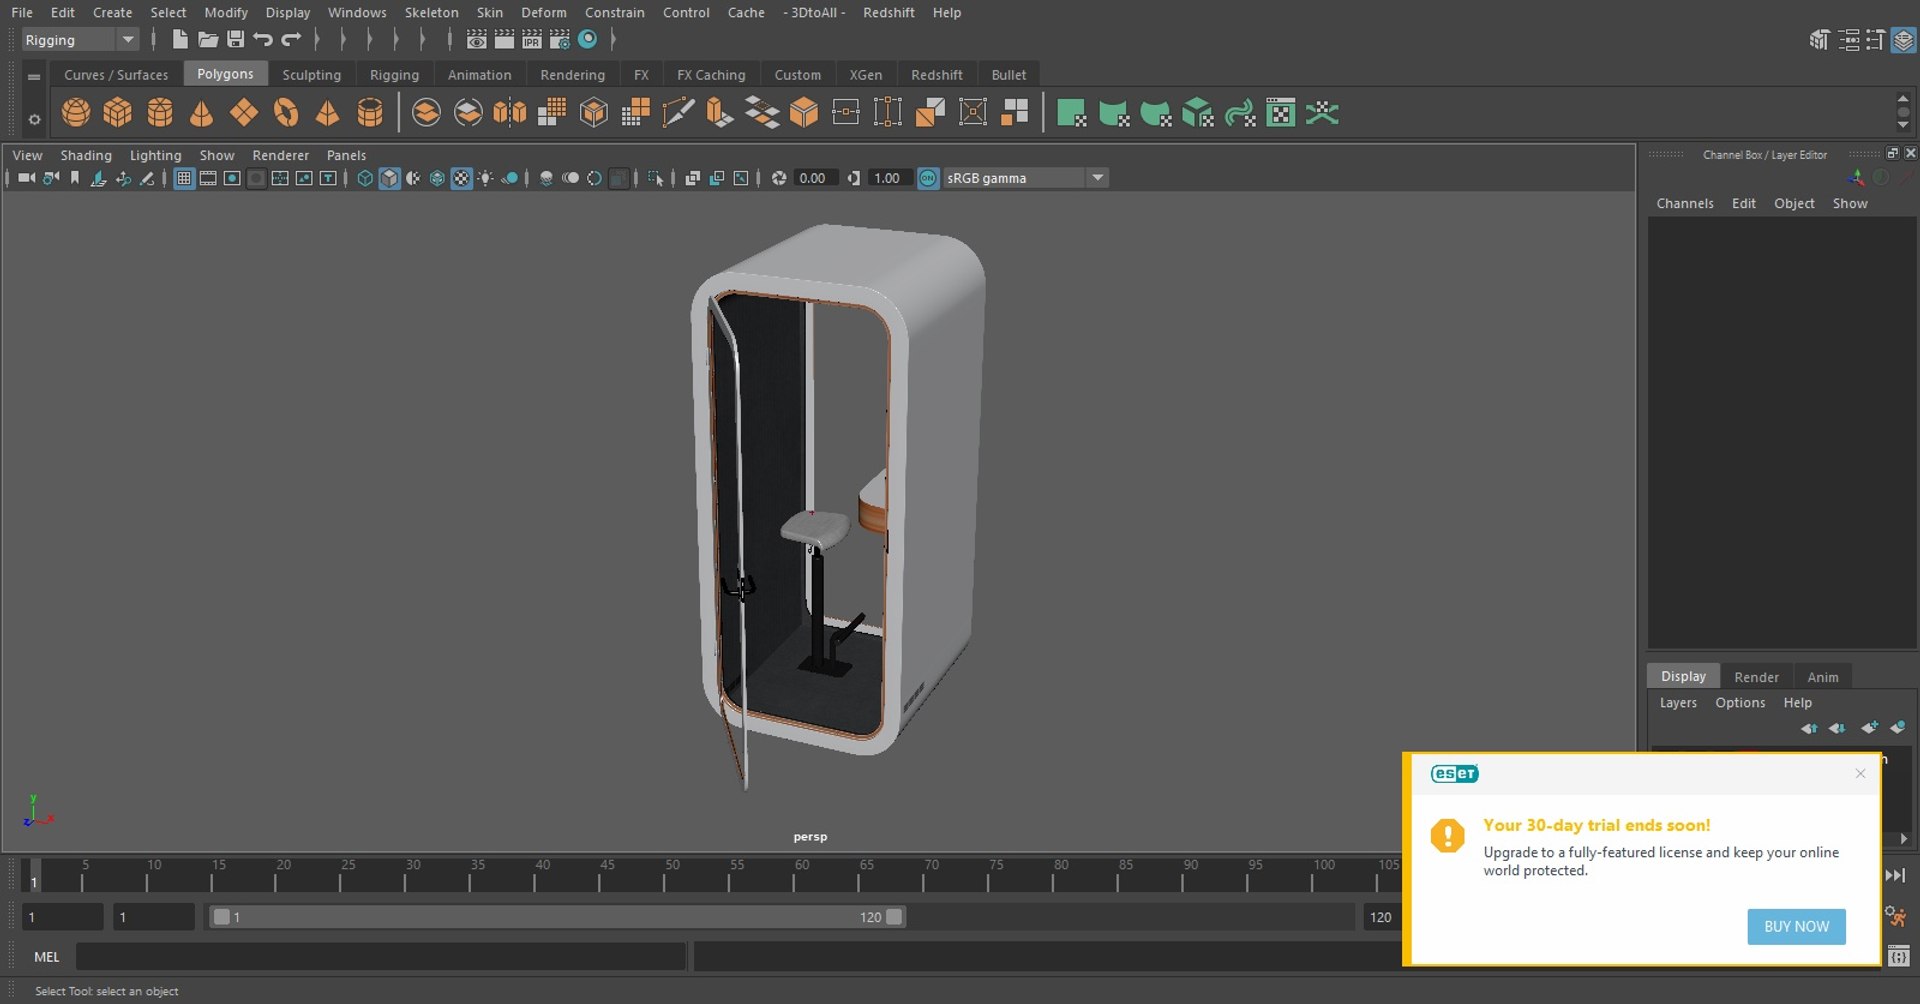
Task: Create a polygon torus from the shelf
Action: pyautogui.click(x=286, y=113)
